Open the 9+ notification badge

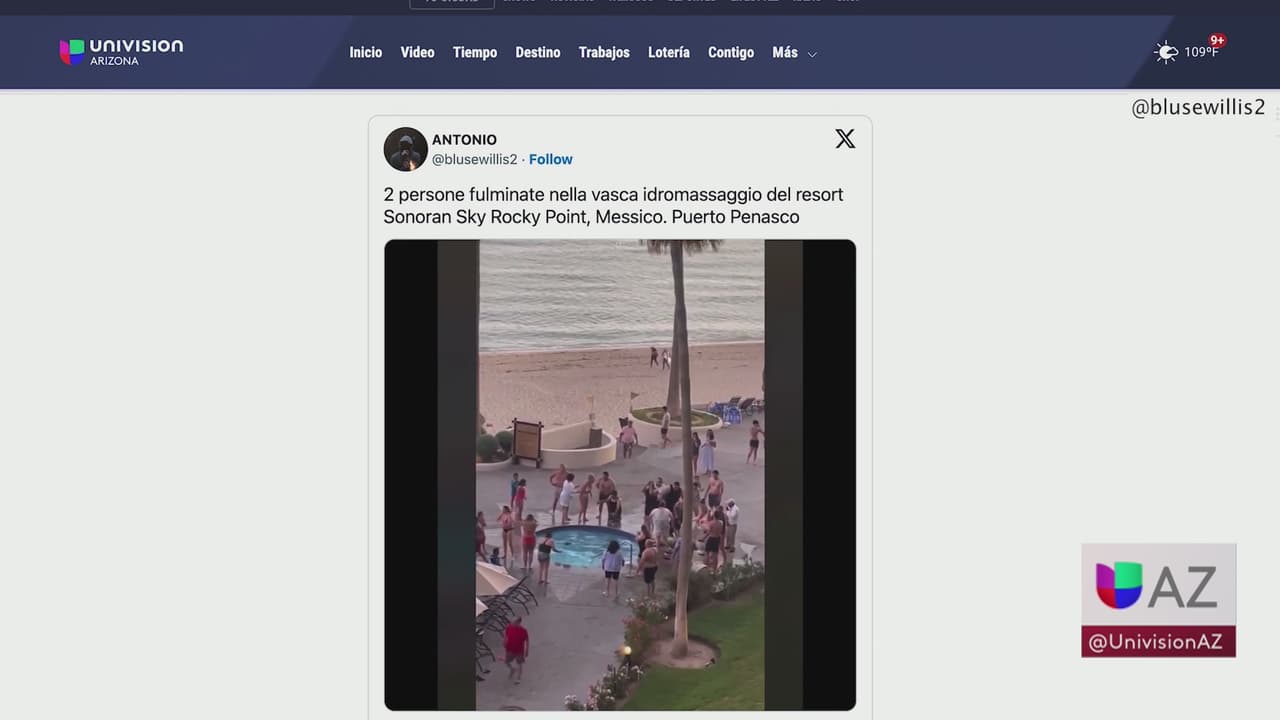(1217, 41)
